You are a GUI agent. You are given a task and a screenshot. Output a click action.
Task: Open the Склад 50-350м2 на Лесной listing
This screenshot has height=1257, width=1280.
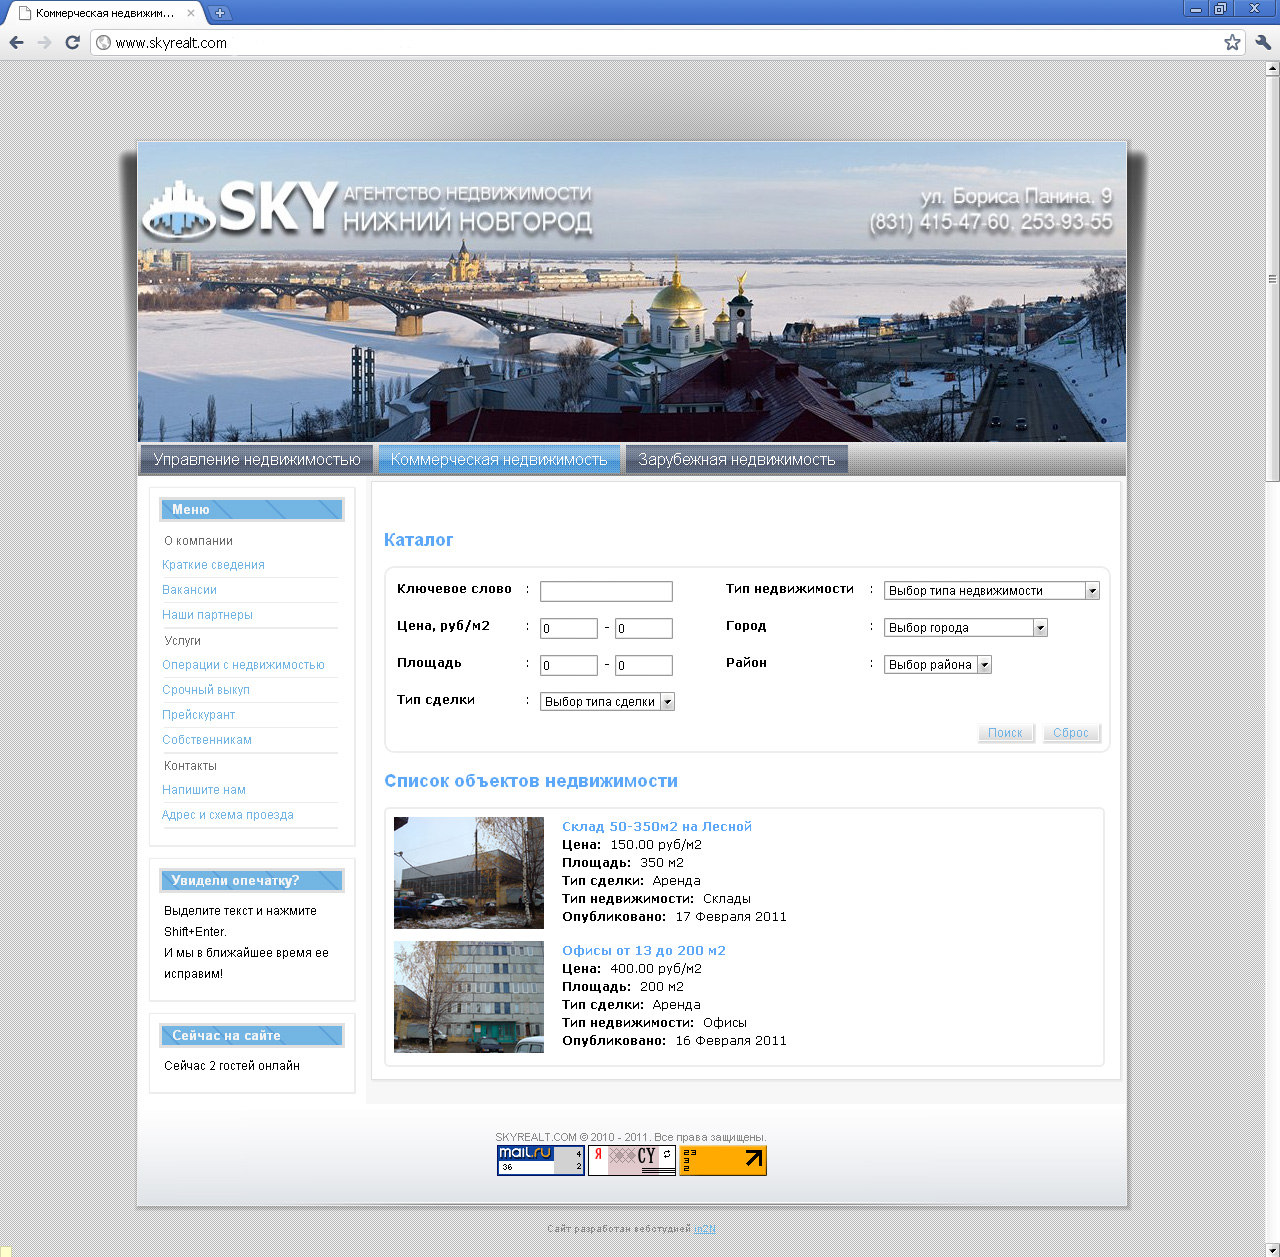click(x=657, y=827)
